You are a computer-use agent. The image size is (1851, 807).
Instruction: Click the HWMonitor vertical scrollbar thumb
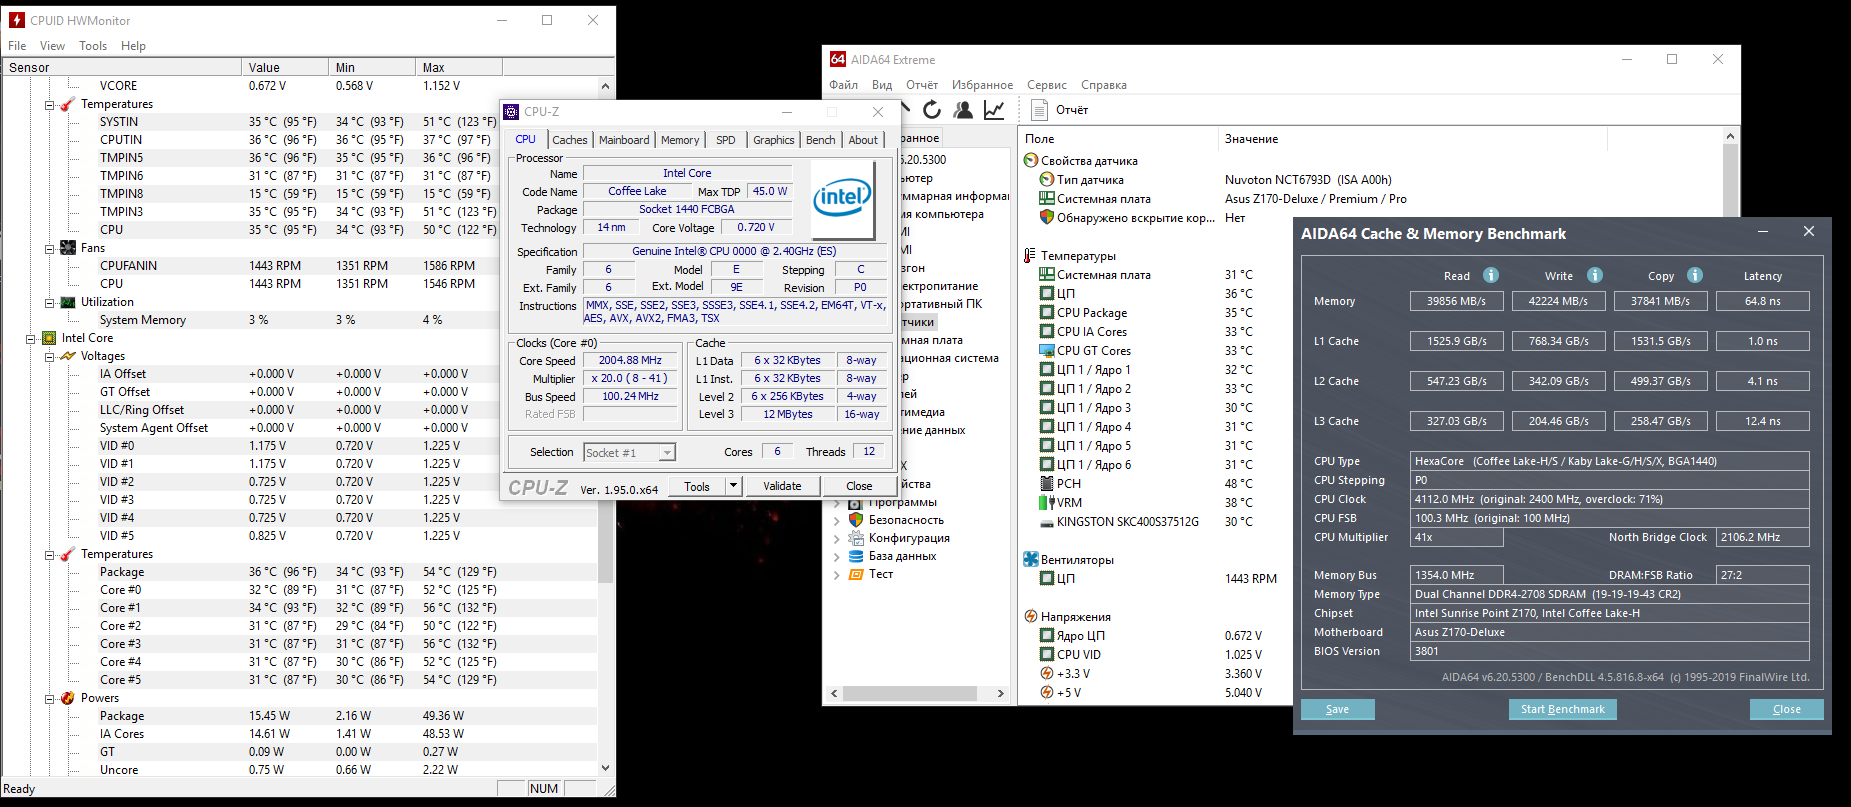coord(605,540)
